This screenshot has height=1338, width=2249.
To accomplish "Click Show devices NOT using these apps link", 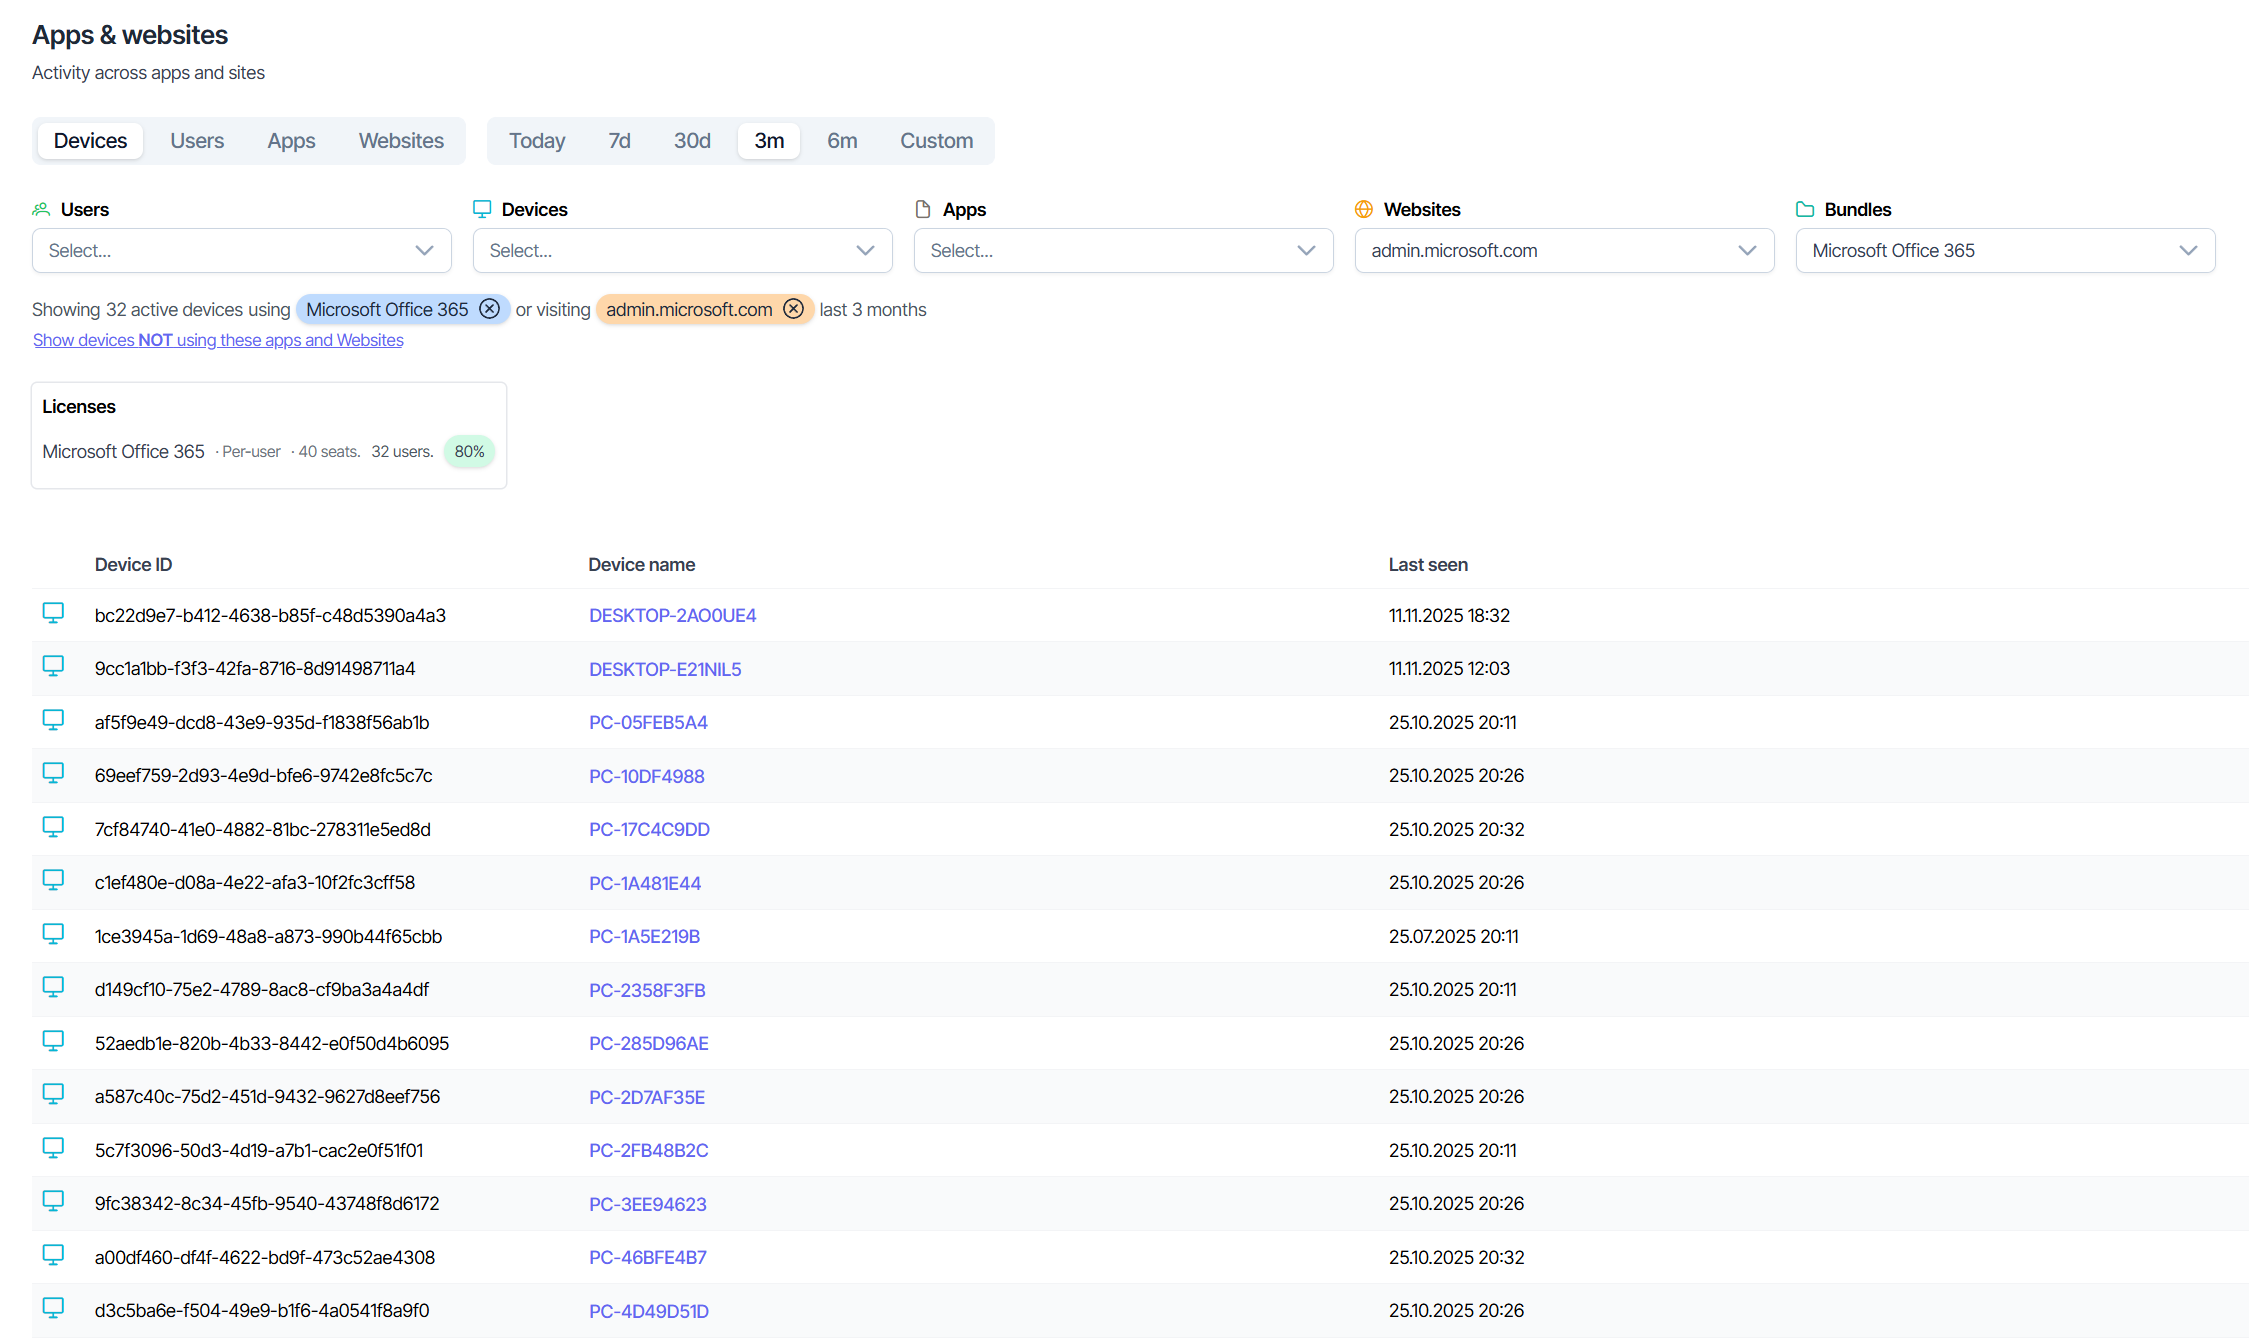I will [x=218, y=340].
